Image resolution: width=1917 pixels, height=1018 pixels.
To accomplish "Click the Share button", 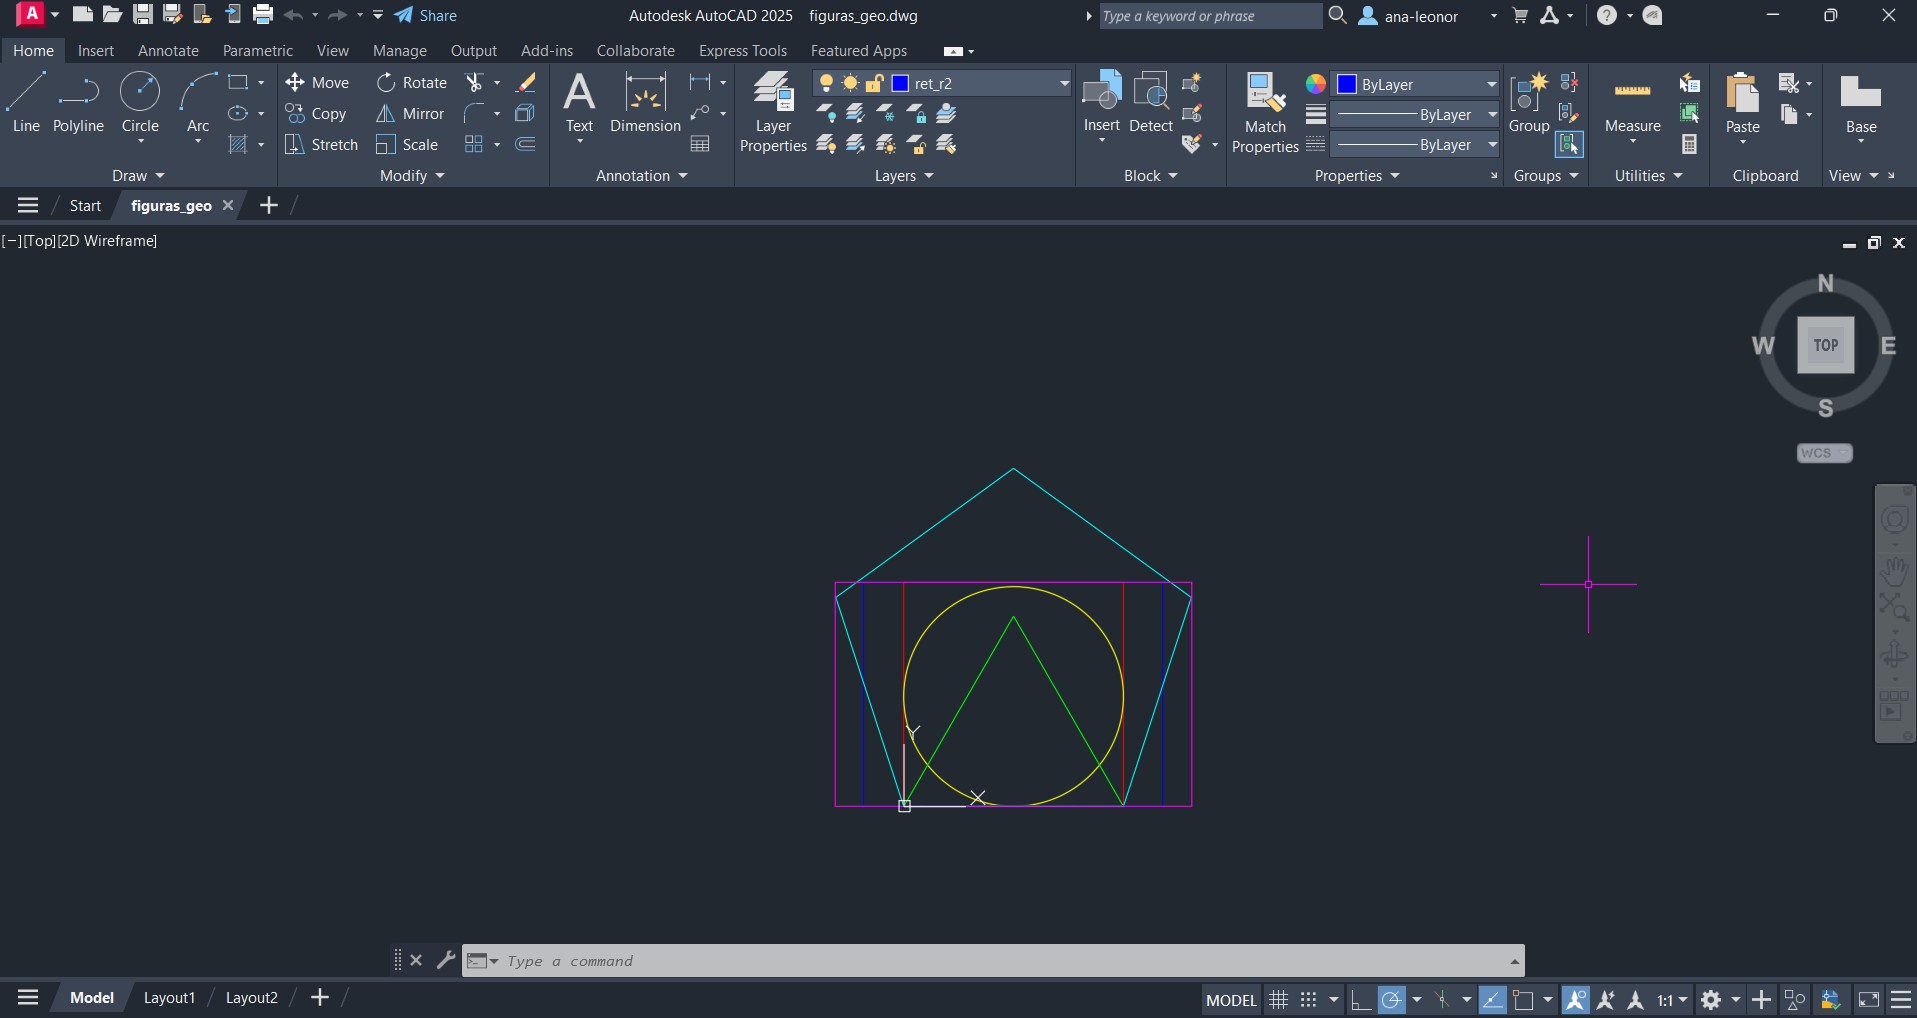I will [x=426, y=16].
